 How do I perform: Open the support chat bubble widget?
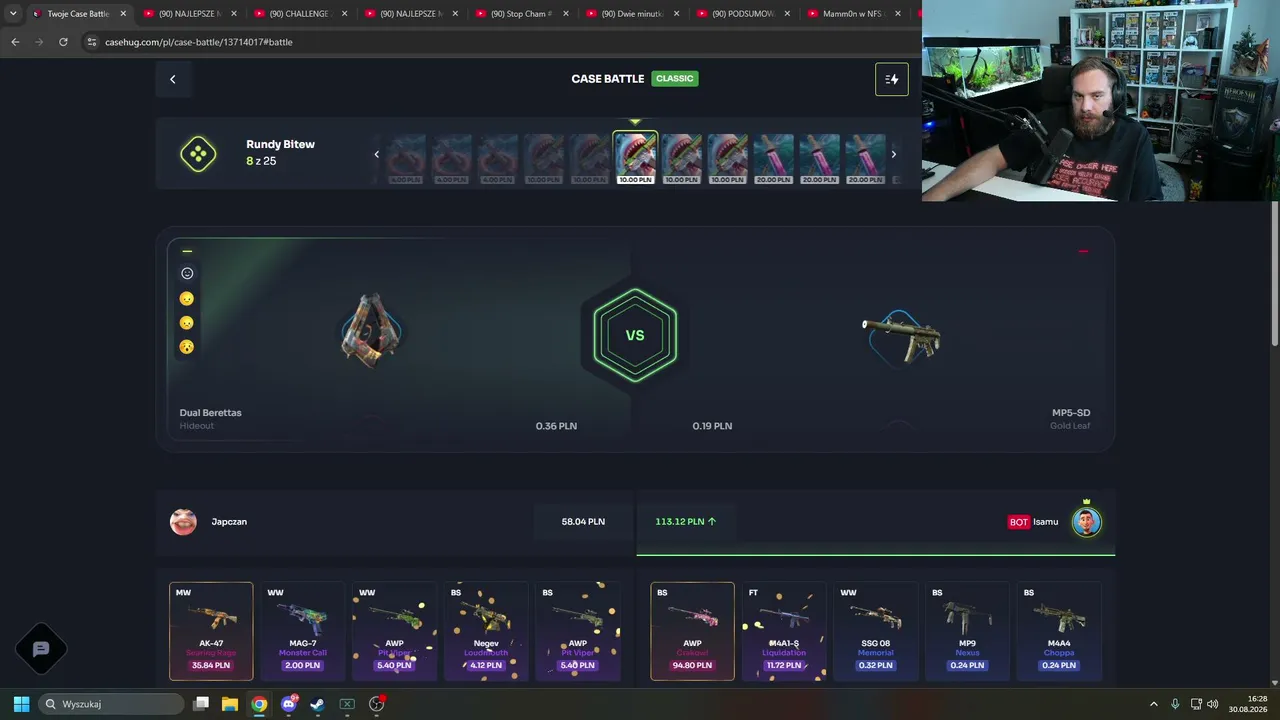(41, 649)
